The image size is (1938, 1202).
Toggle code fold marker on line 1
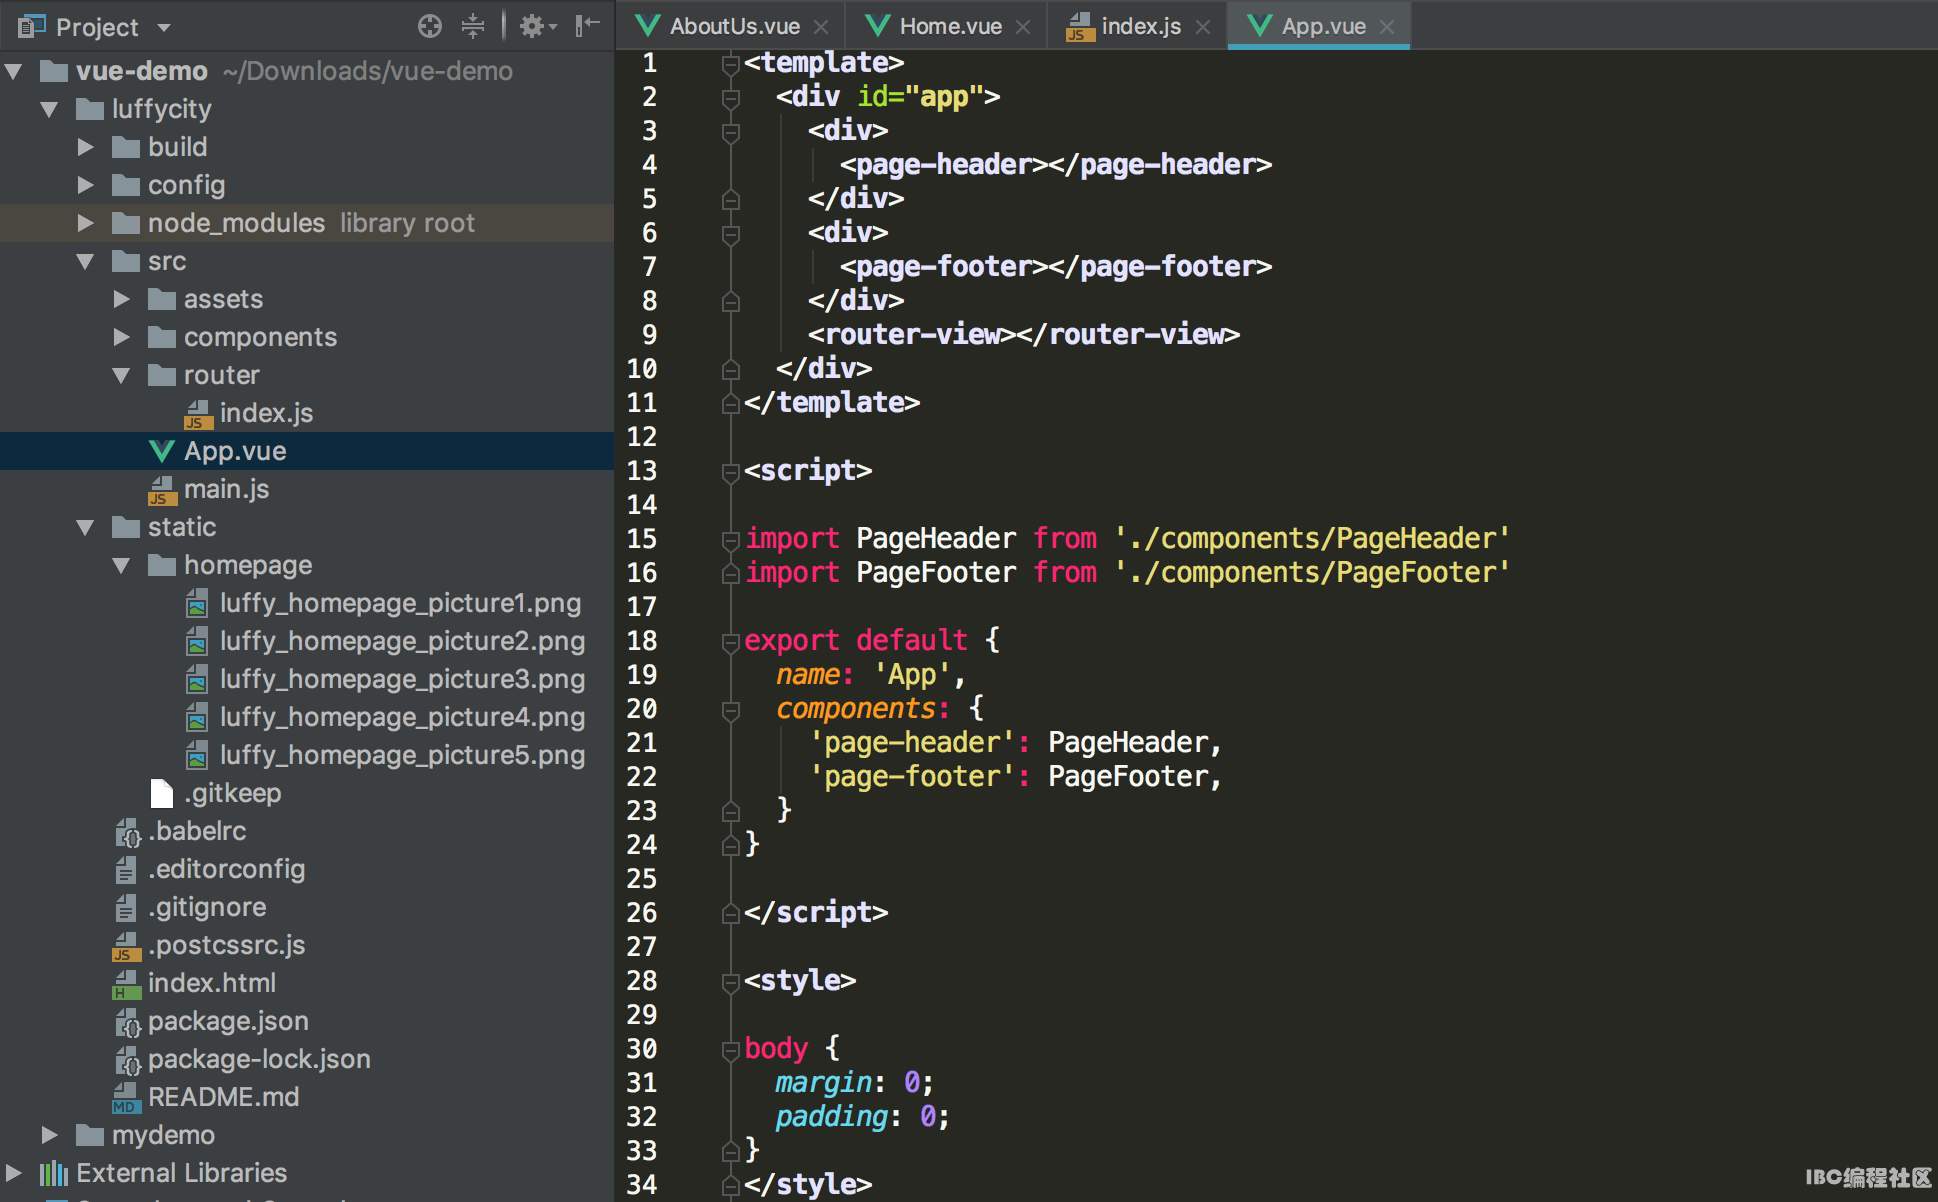[x=731, y=64]
